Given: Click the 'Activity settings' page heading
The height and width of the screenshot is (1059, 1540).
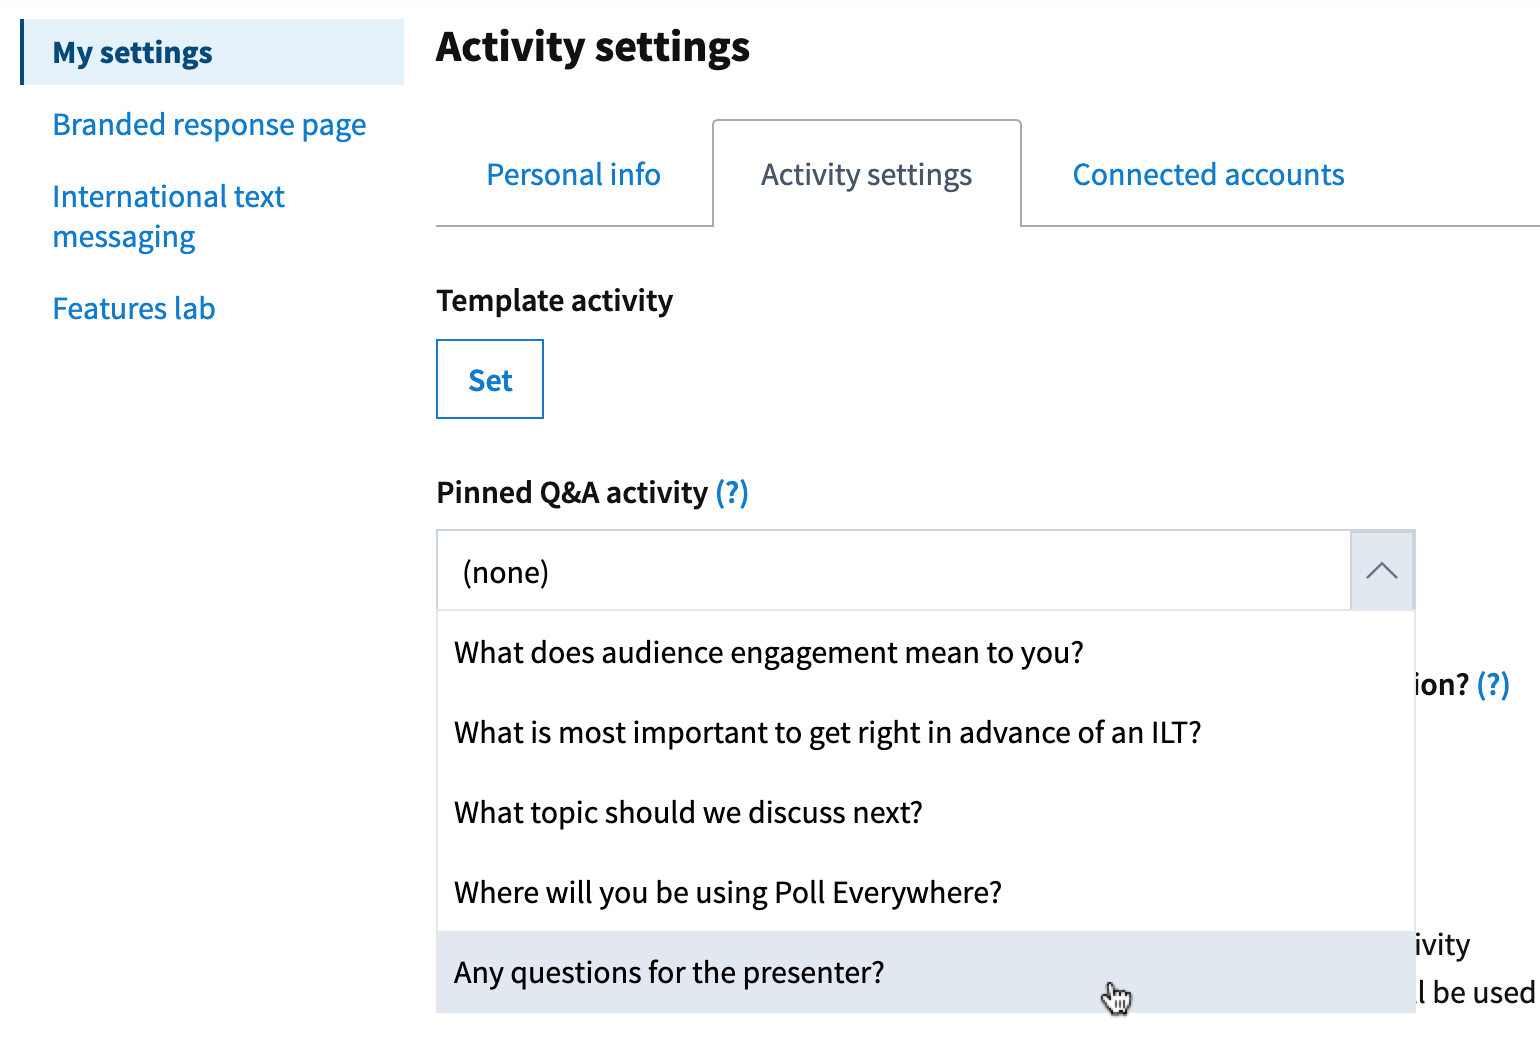Looking at the screenshot, I should pyautogui.click(x=593, y=47).
